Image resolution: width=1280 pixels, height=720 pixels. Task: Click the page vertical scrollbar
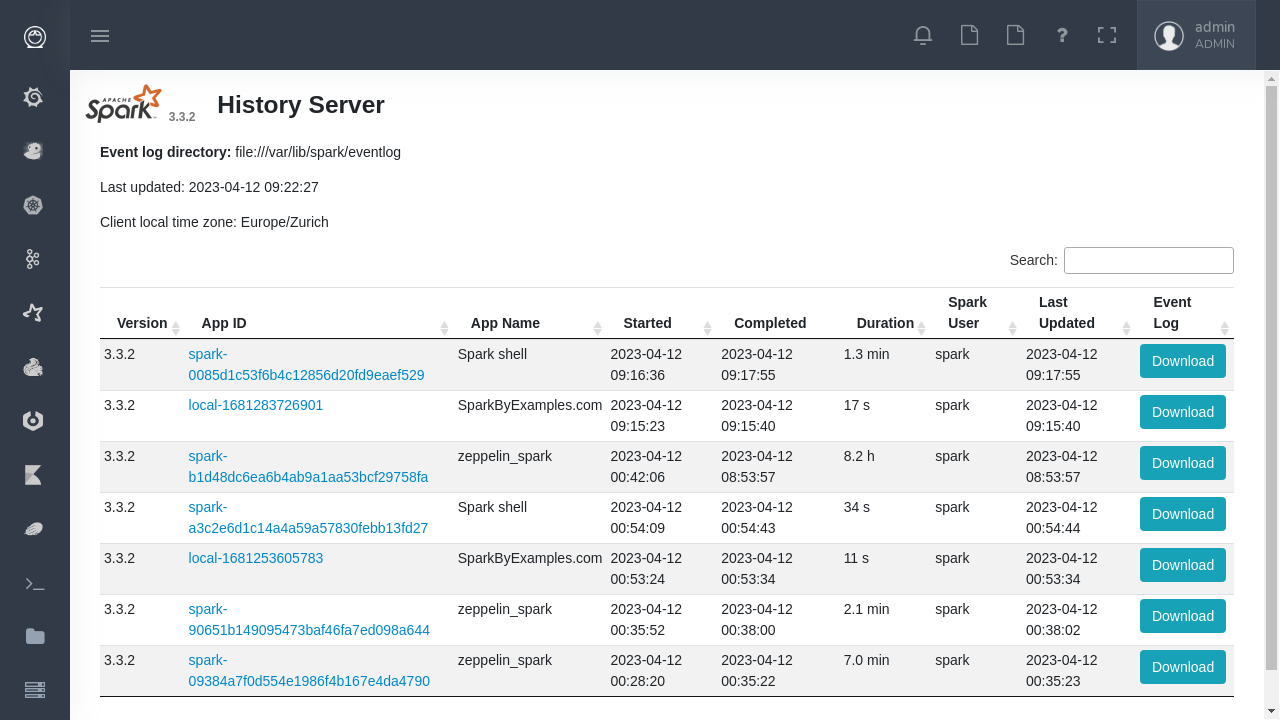1272,378
